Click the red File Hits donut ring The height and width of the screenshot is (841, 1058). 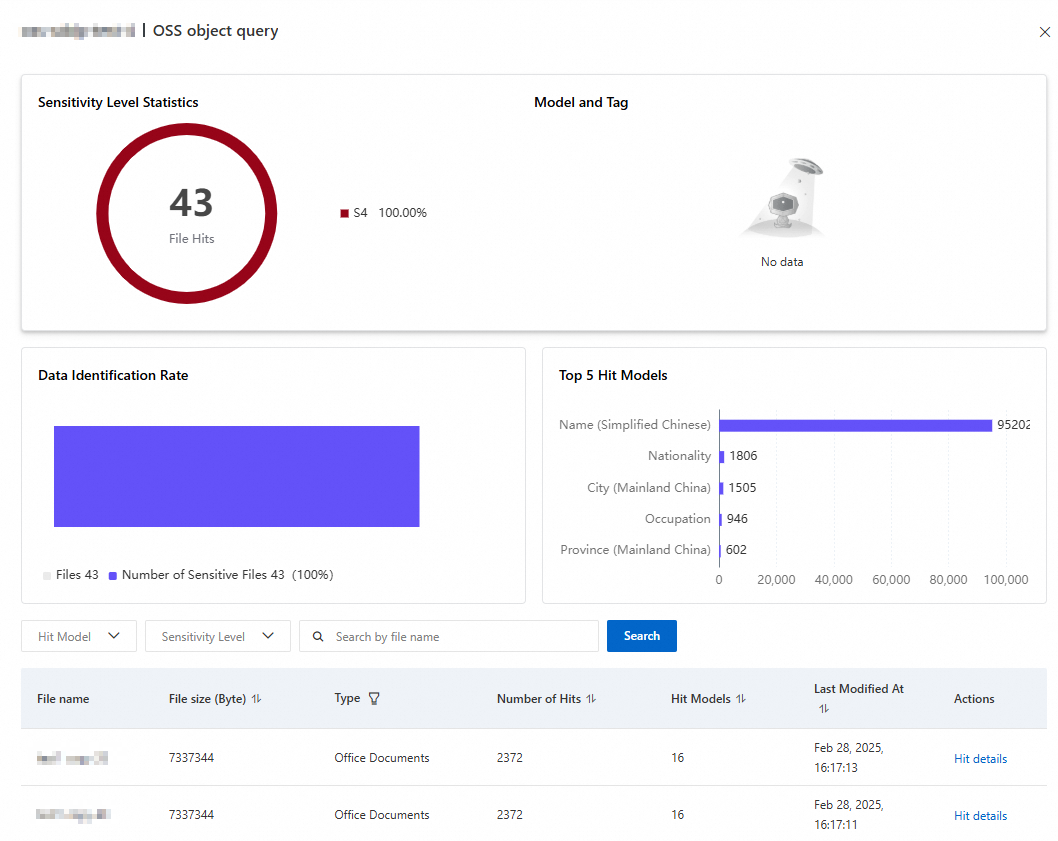[103, 213]
